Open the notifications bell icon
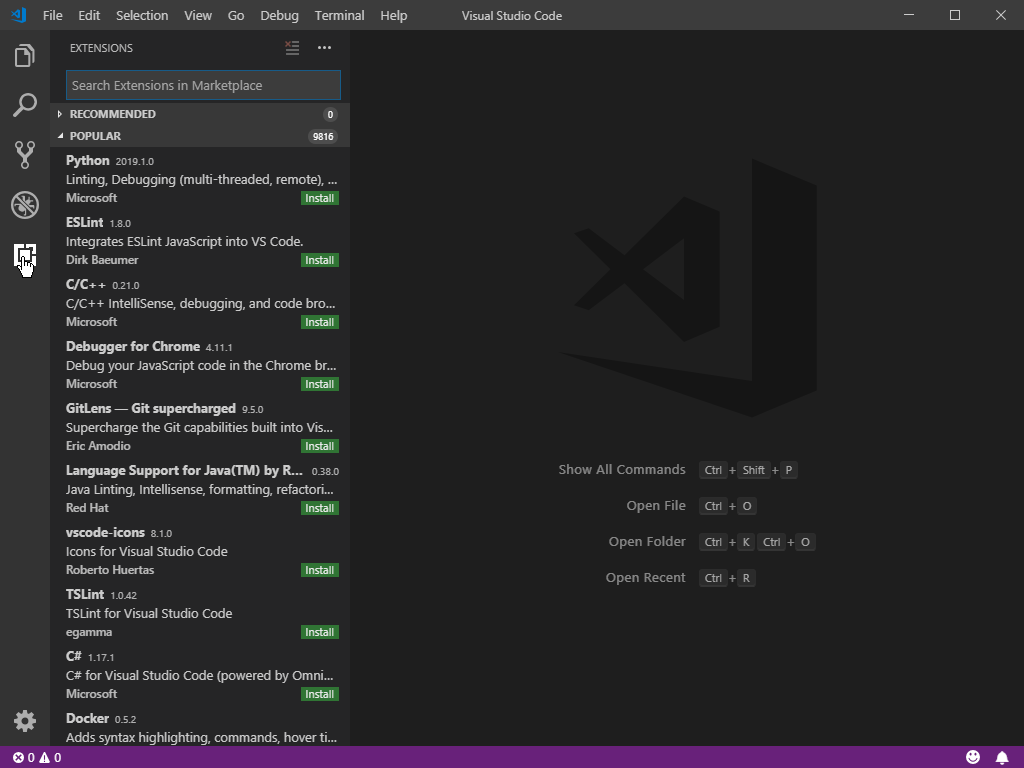Image resolution: width=1024 pixels, height=768 pixels. [1002, 758]
